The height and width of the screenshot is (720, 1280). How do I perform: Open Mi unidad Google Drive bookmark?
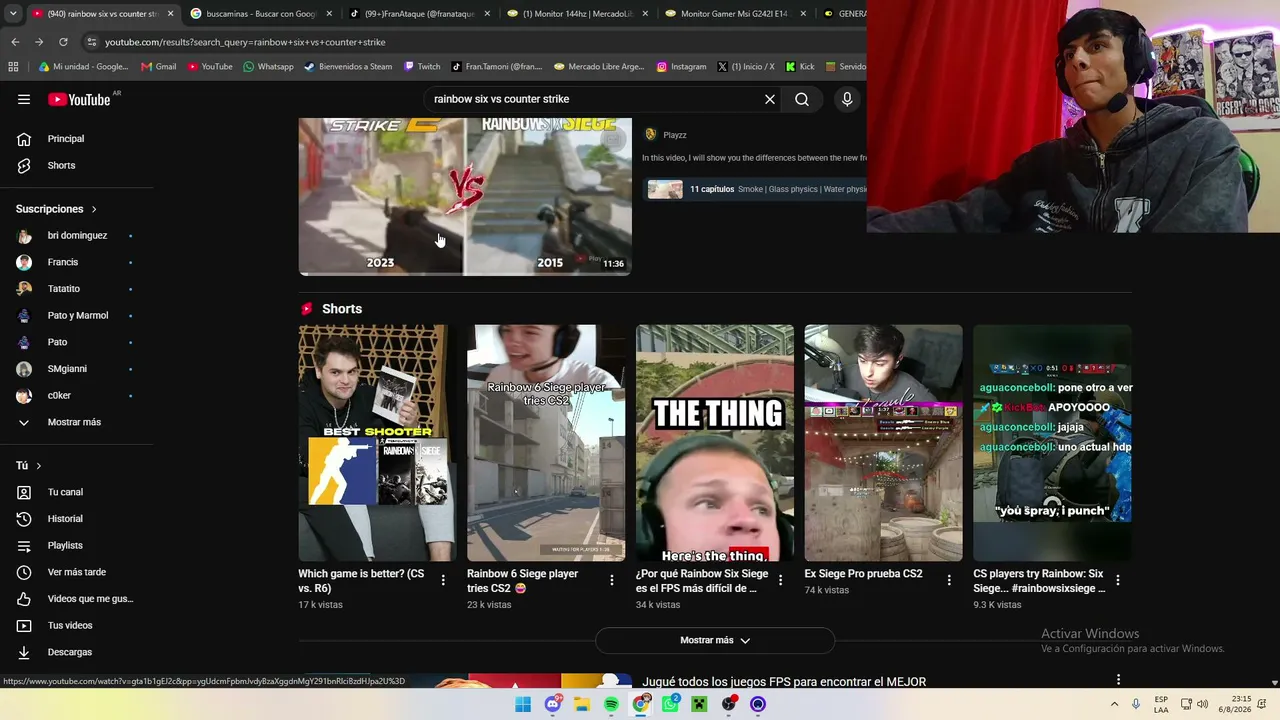coord(83,67)
